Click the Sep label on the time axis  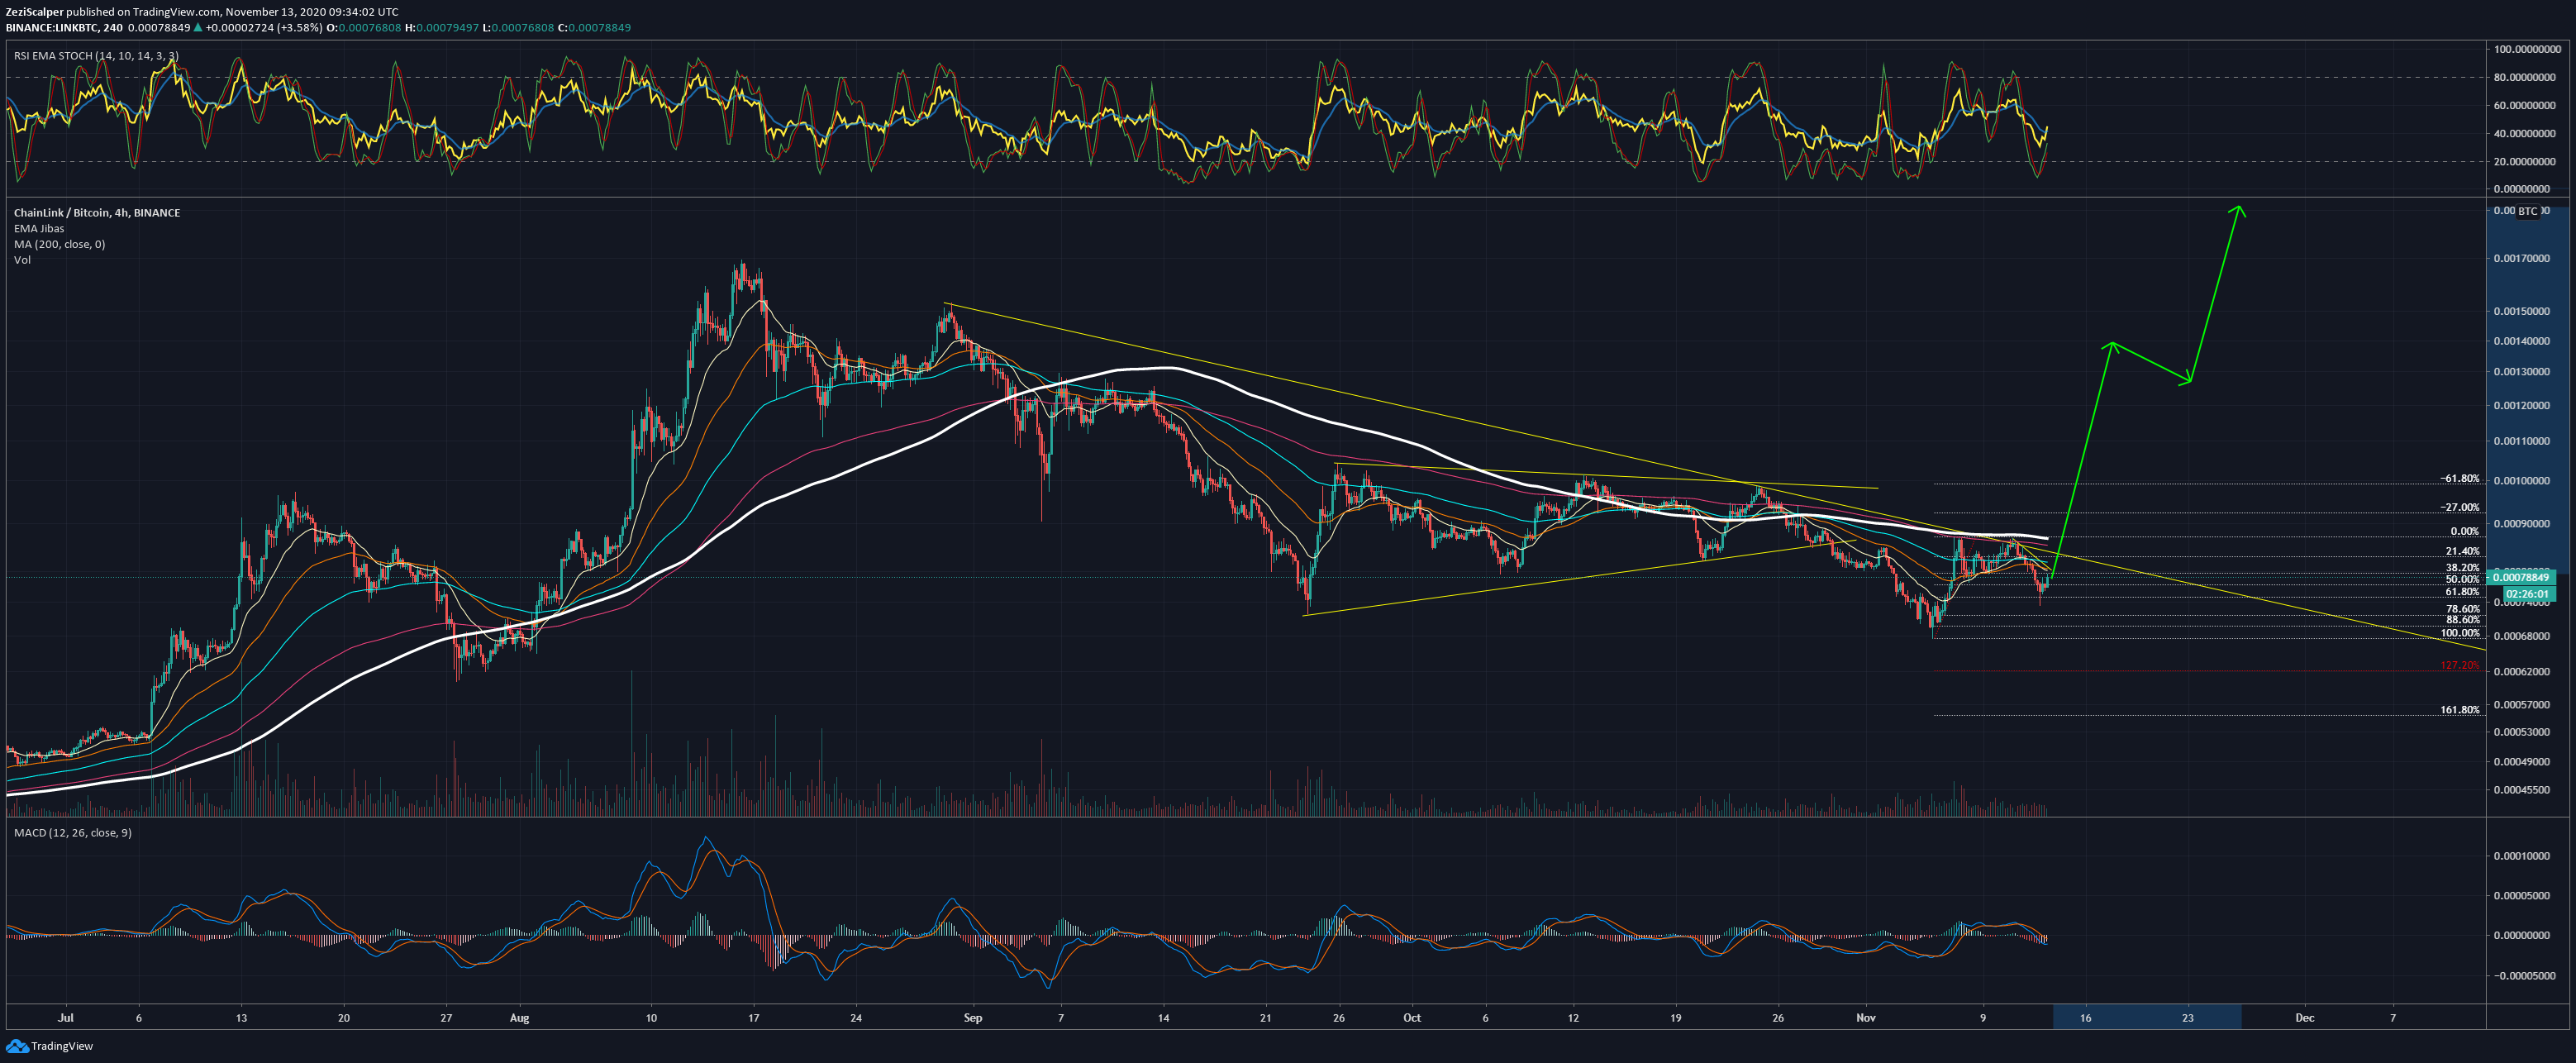(x=973, y=1019)
